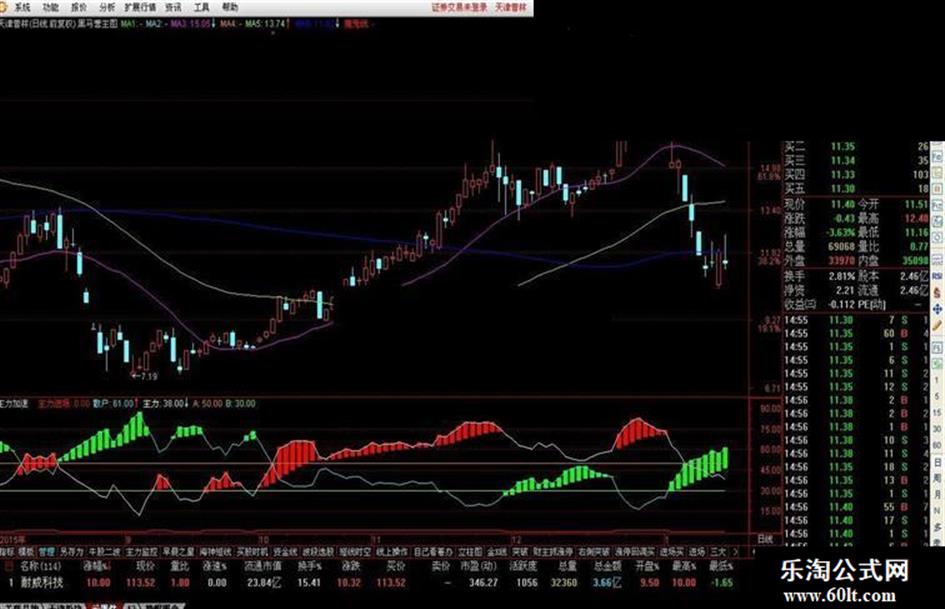Switch to 1-minute period in right toolbar
The width and height of the screenshot is (945, 609).
tap(938, 380)
